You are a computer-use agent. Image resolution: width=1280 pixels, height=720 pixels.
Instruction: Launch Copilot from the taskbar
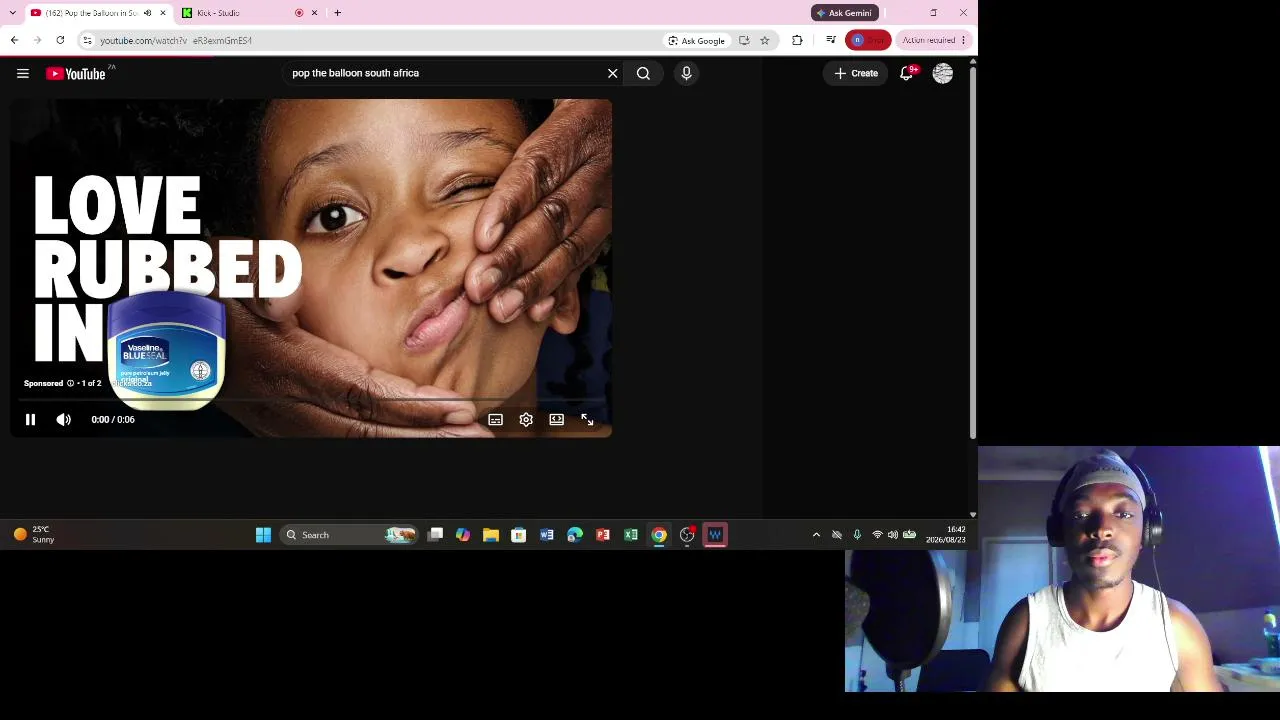pos(463,535)
